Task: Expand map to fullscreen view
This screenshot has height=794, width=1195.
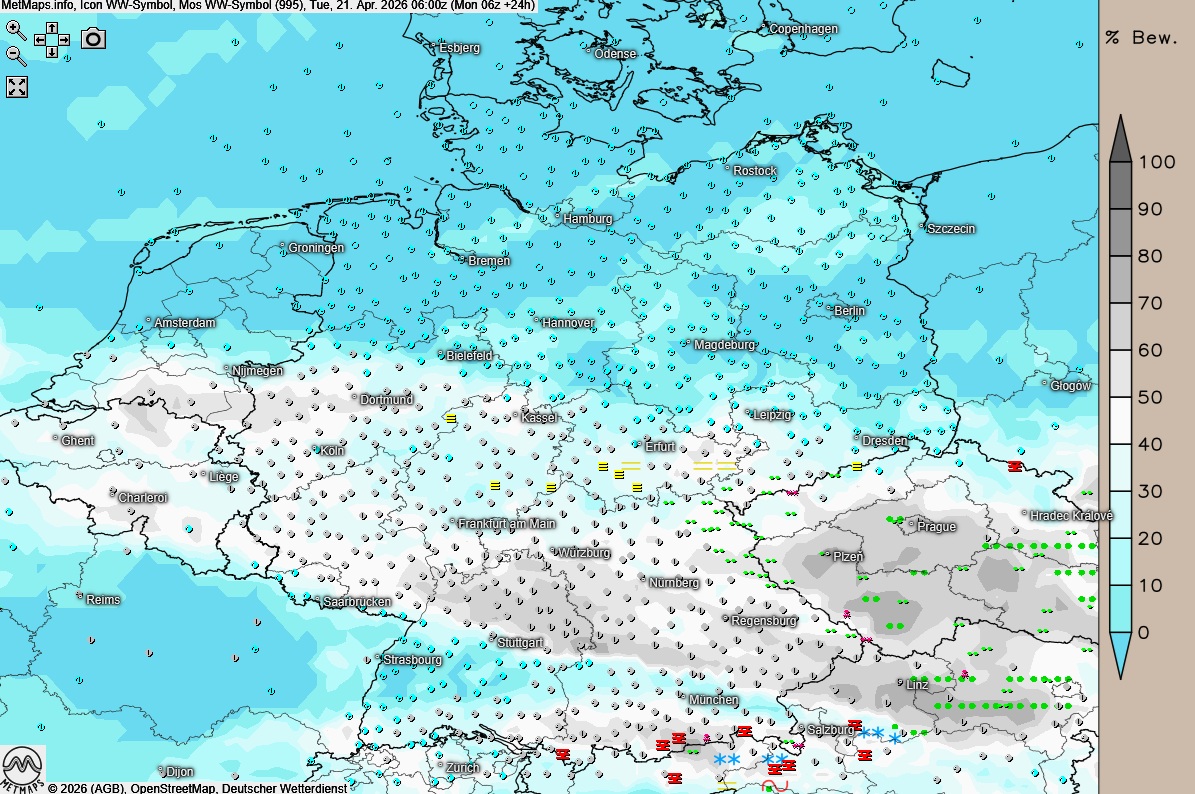Action: click(x=17, y=87)
